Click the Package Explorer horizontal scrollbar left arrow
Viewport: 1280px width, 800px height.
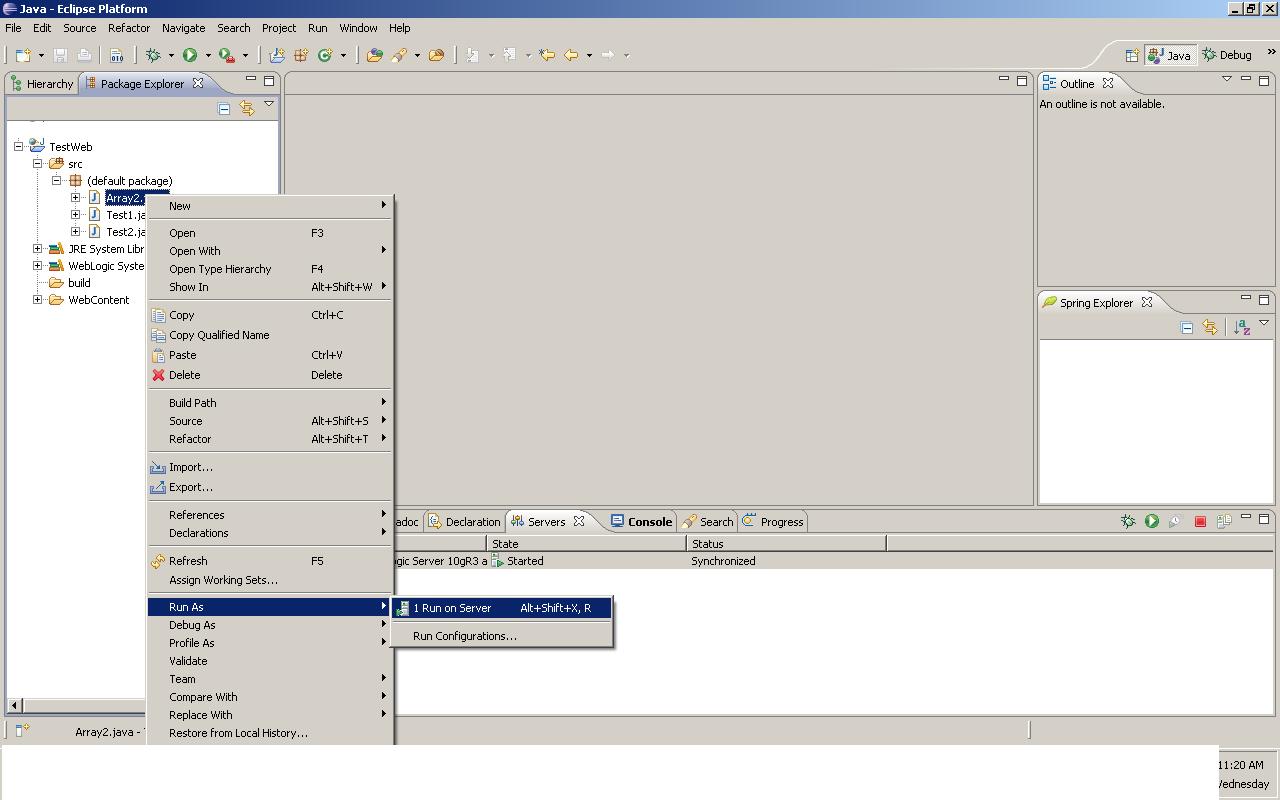point(14,705)
